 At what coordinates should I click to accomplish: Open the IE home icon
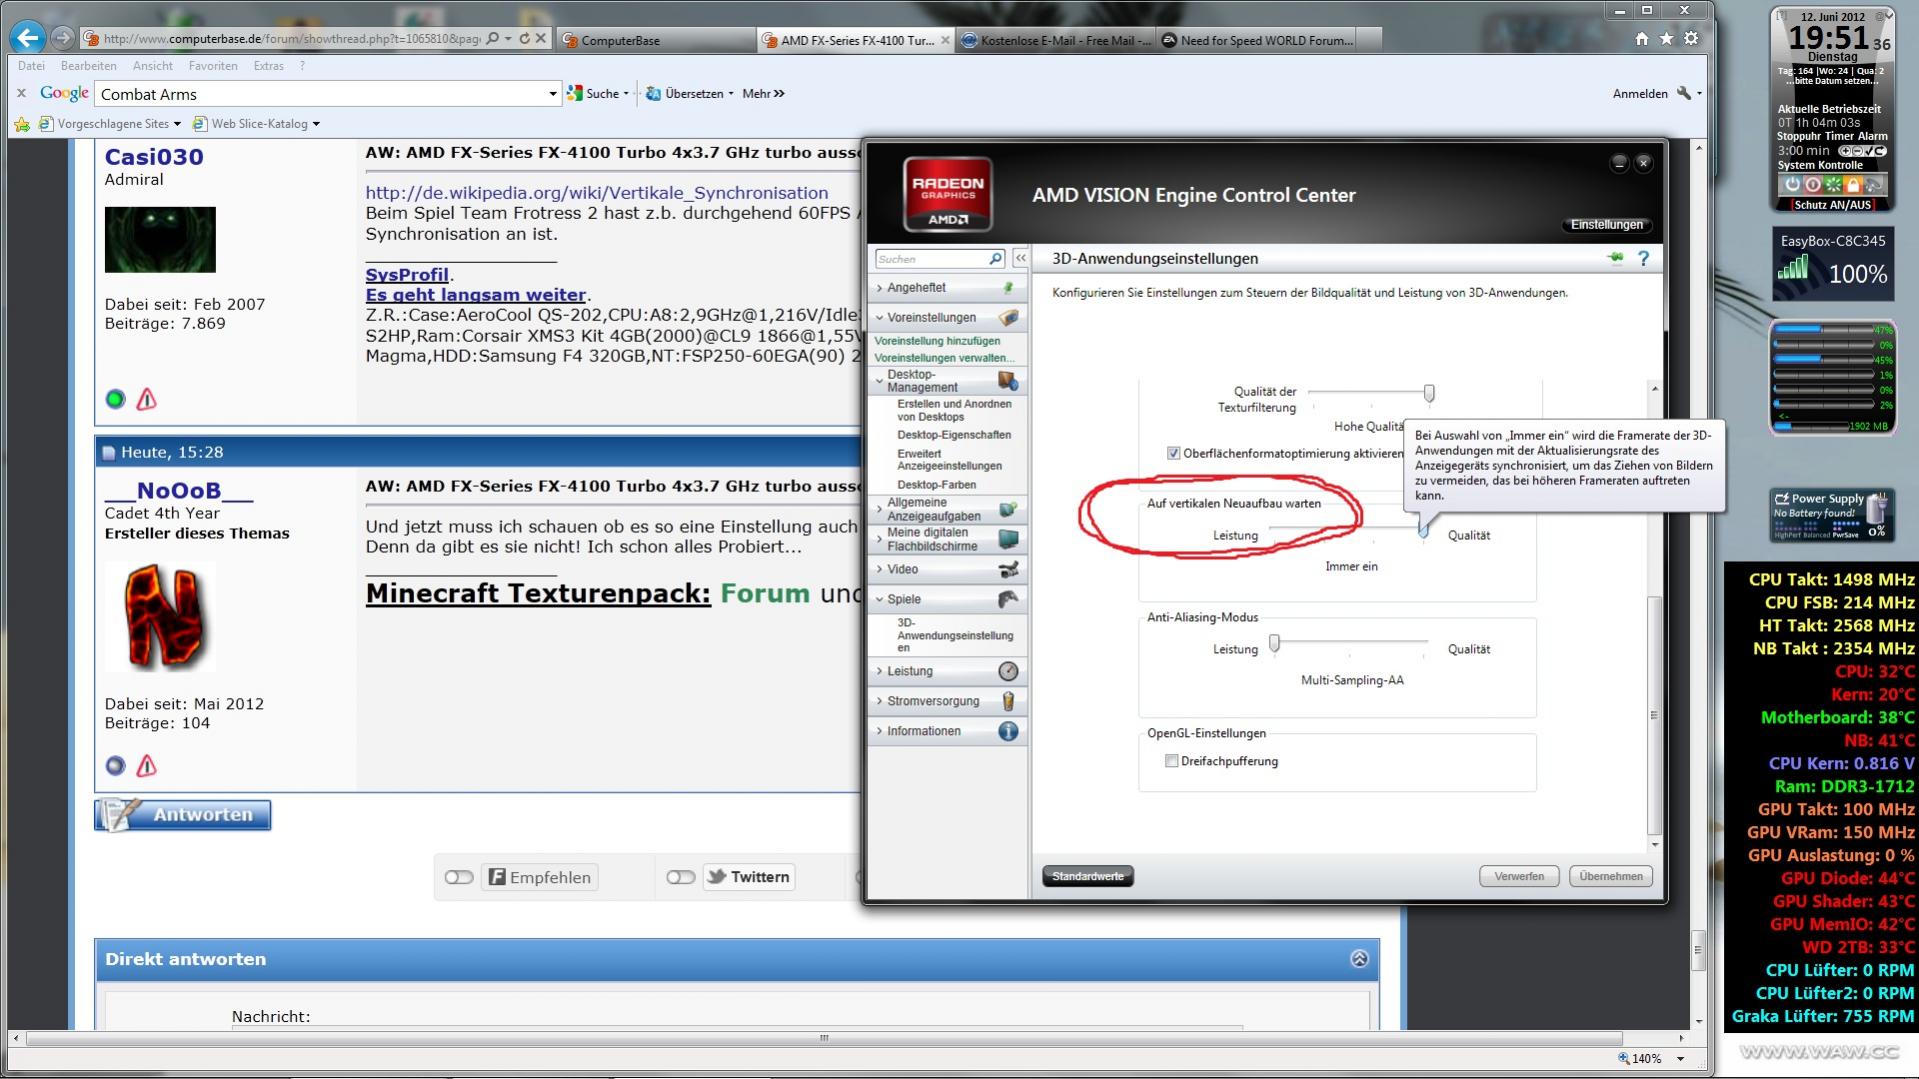(1642, 39)
